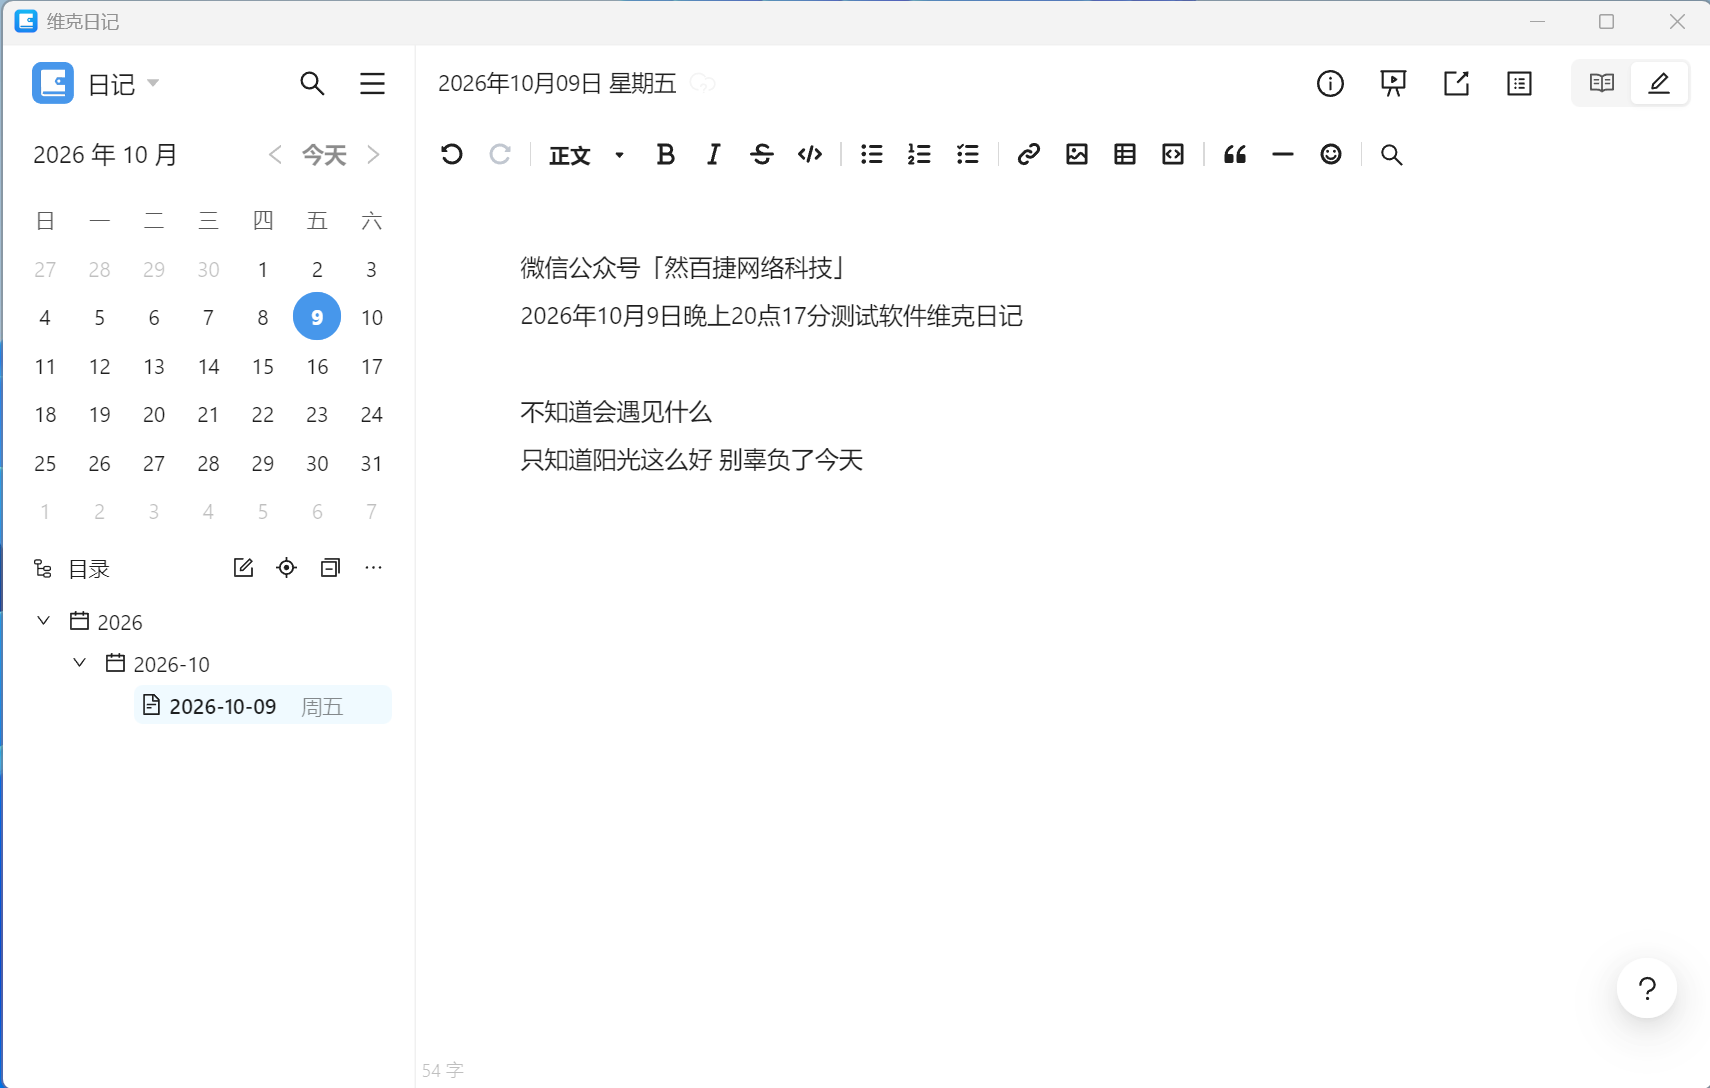Insert inline code formatting
The image size is (1710, 1088).
pos(810,154)
